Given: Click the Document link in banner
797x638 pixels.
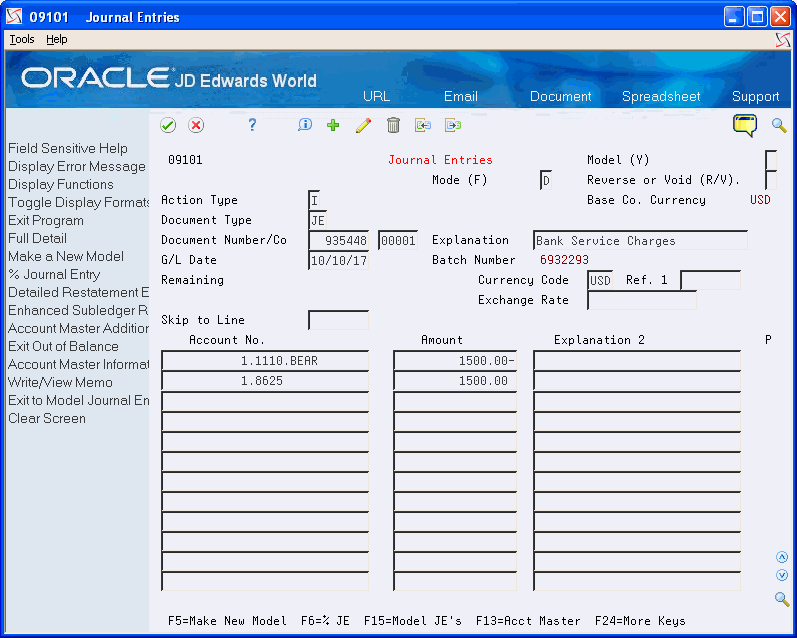Looking at the screenshot, I should coord(560,96).
